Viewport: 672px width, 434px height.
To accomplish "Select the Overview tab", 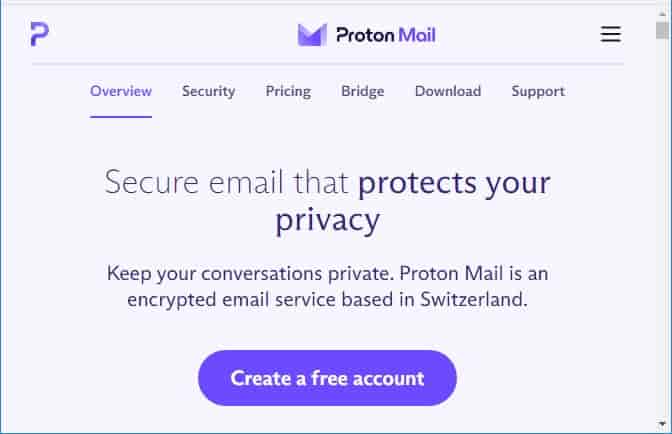I will [121, 91].
